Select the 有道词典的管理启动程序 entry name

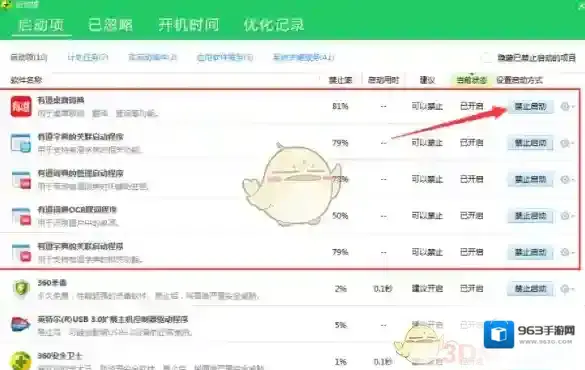click(80, 173)
